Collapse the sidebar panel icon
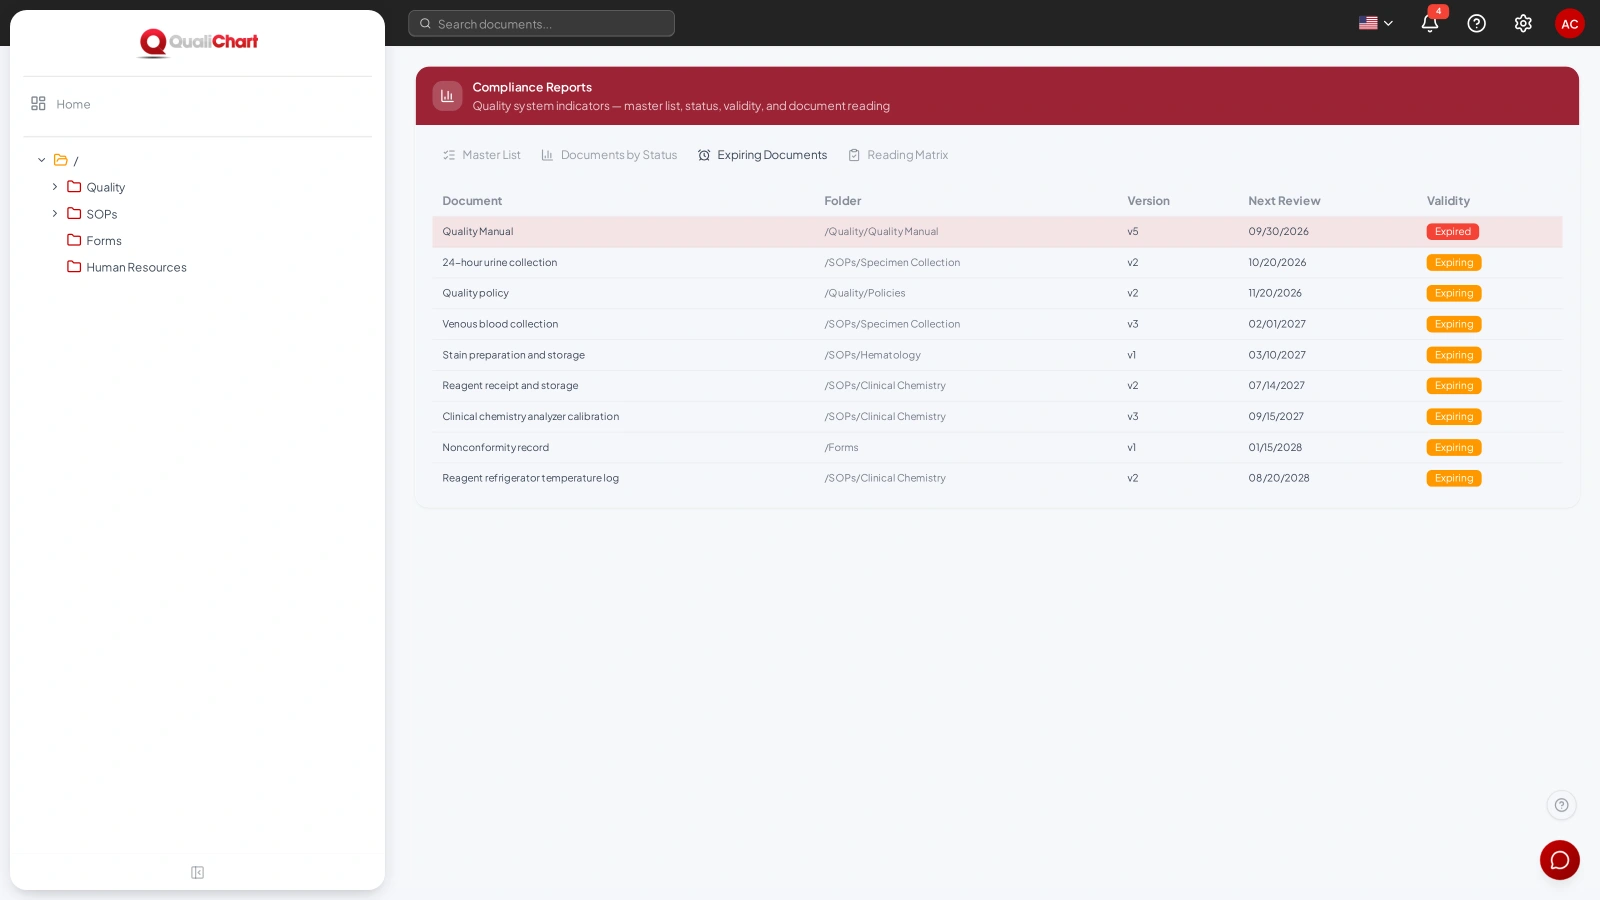The height and width of the screenshot is (900, 1600). pyautogui.click(x=197, y=873)
